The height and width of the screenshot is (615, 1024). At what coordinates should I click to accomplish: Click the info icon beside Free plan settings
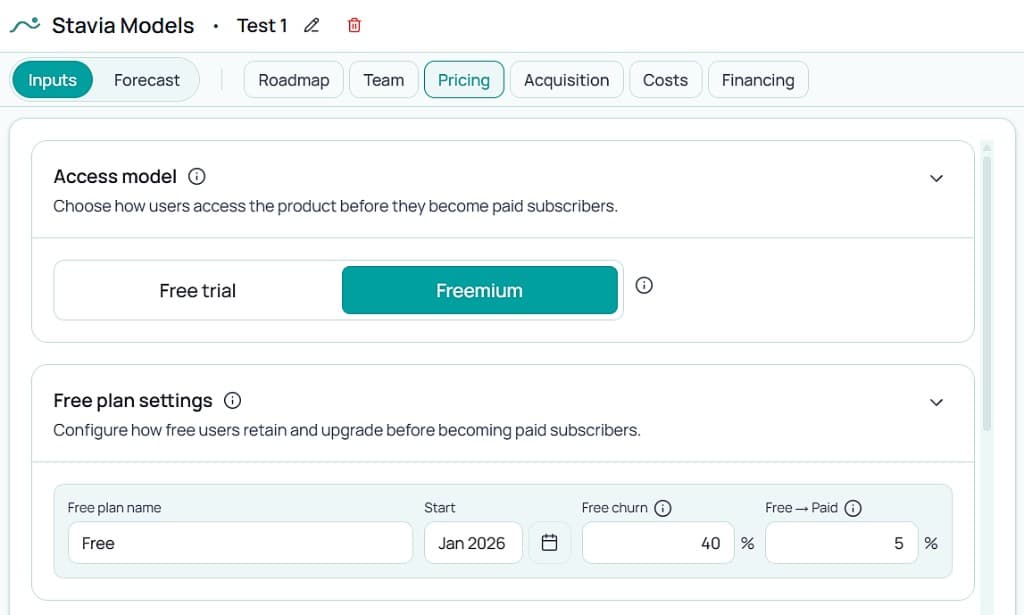[231, 400]
